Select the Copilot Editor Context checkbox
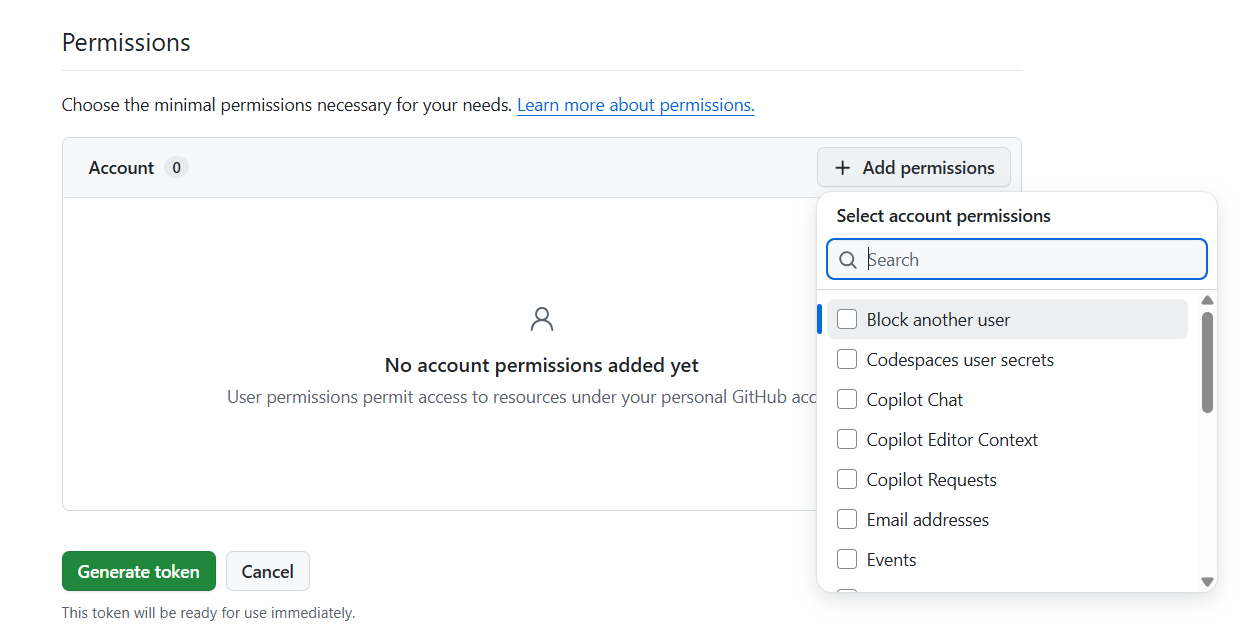 [847, 440]
